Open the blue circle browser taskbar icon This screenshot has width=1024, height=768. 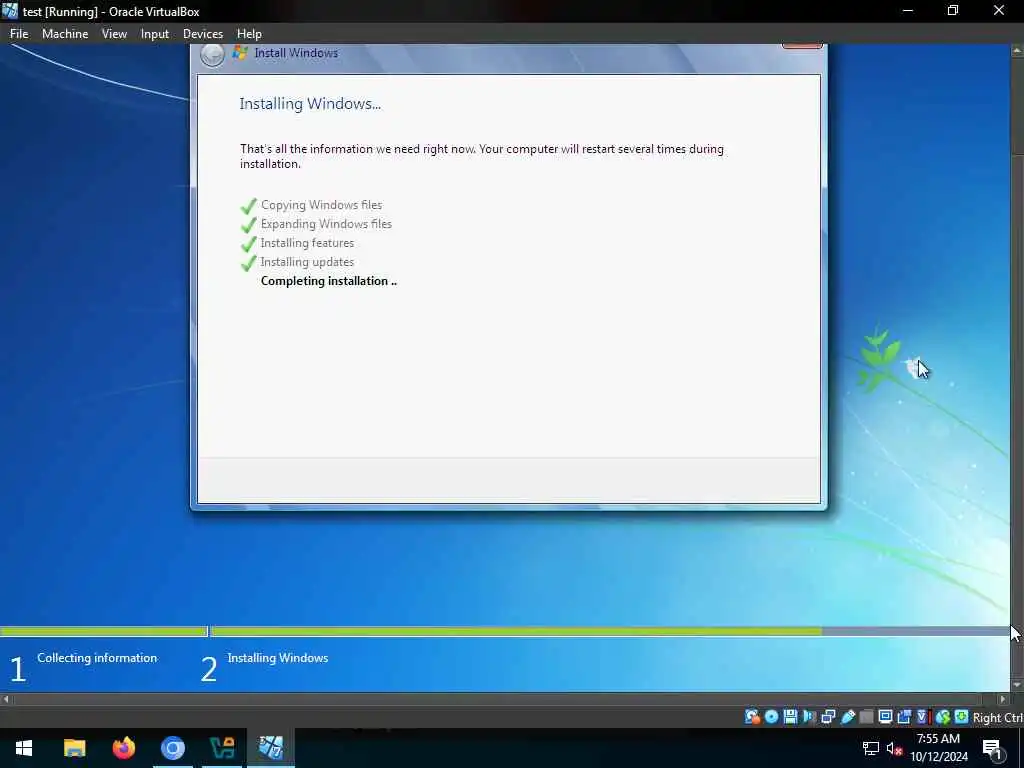click(x=173, y=748)
